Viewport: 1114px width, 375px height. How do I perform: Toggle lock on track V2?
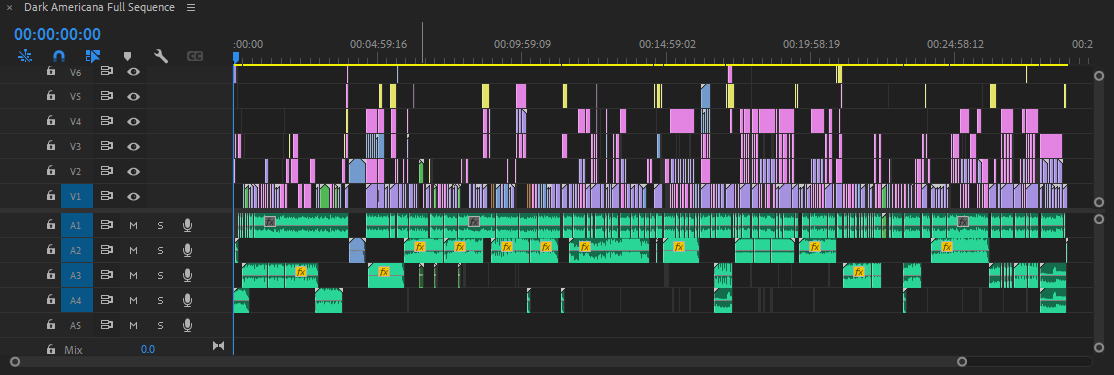[x=50, y=170]
